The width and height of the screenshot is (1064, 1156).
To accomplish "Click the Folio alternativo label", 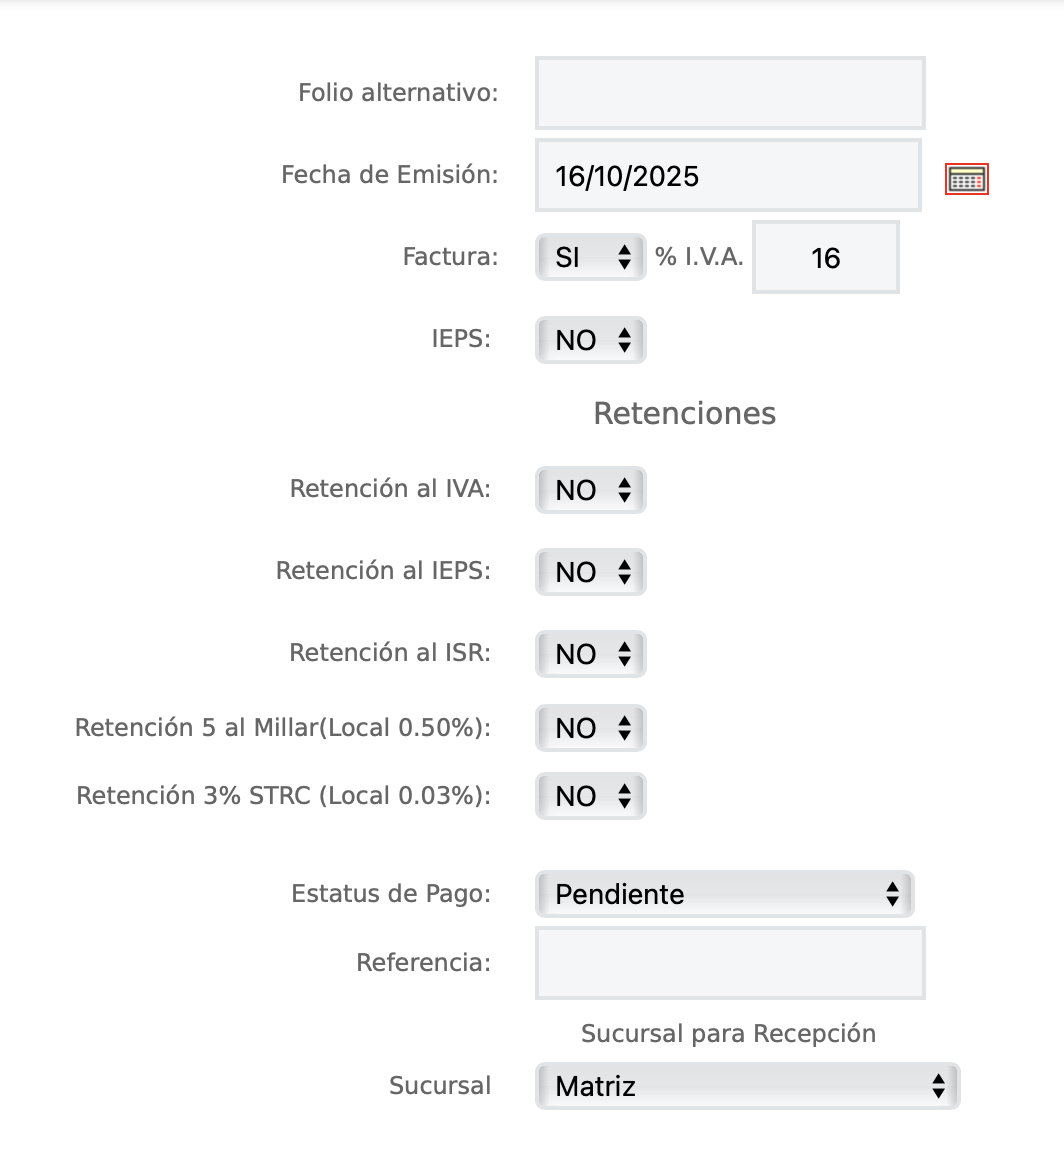I will [x=398, y=93].
